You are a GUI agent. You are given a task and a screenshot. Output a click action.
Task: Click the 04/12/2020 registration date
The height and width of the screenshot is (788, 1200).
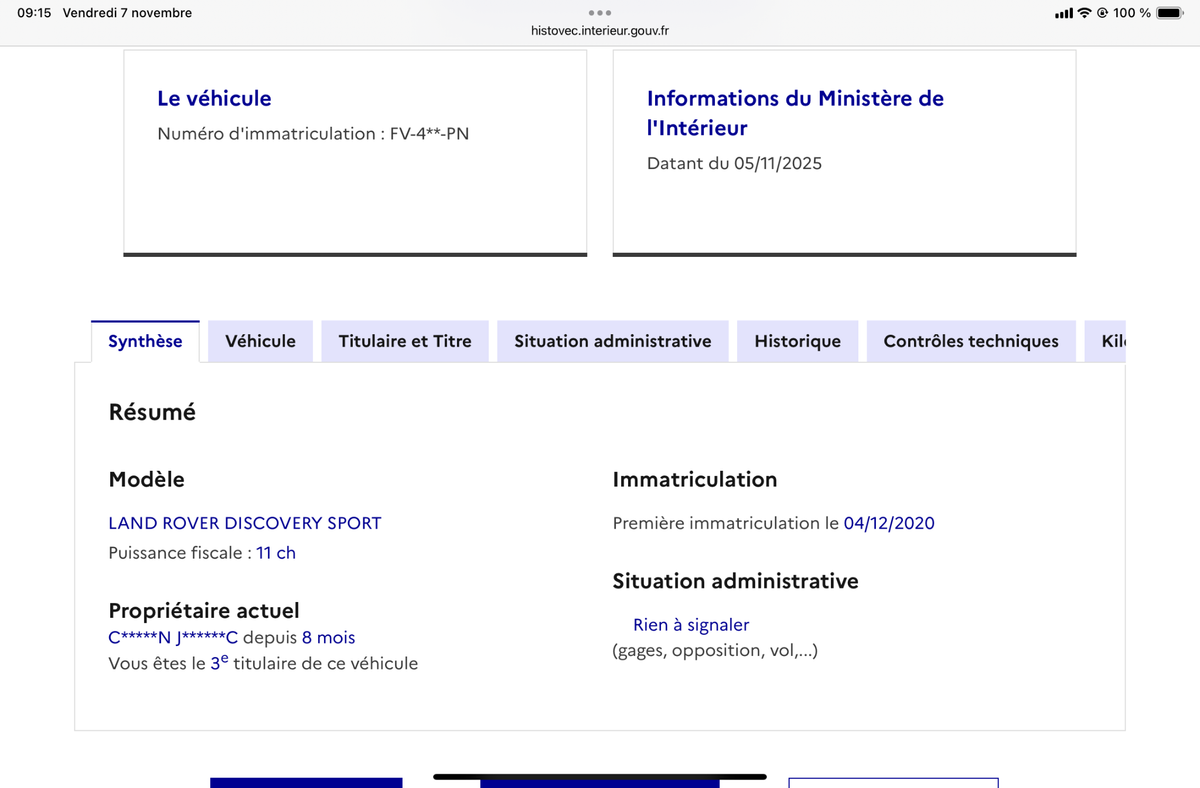tap(889, 523)
